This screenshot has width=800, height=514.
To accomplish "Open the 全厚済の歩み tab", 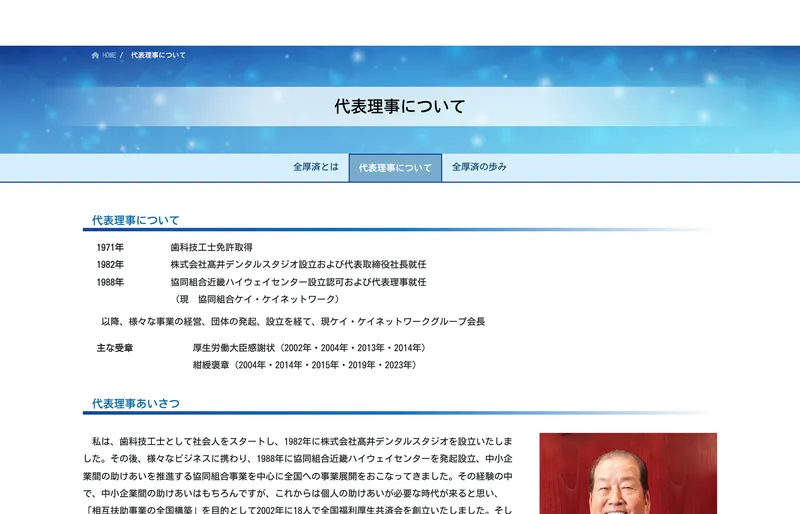I will tap(479, 167).
